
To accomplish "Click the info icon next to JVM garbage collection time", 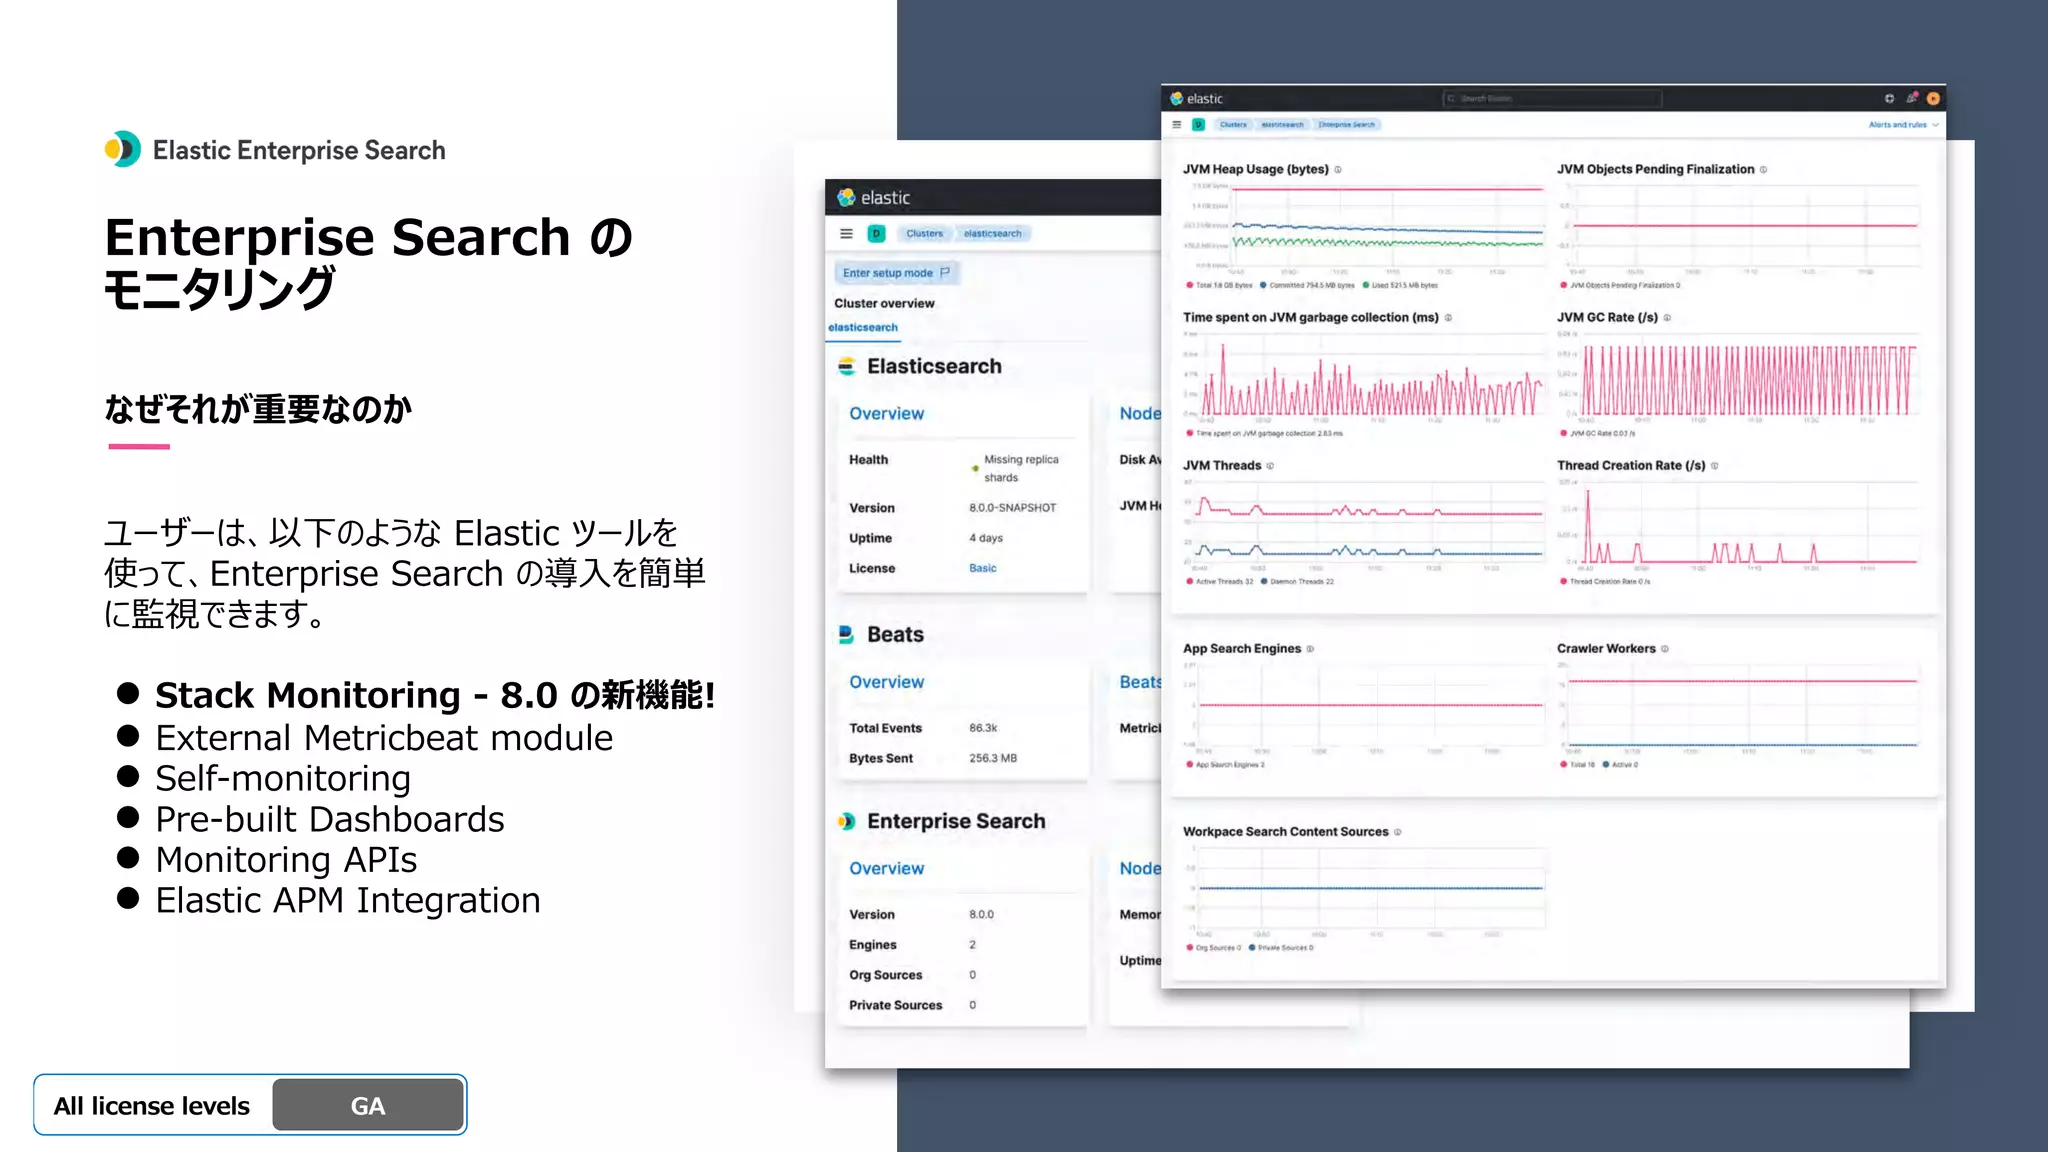I will (1448, 318).
